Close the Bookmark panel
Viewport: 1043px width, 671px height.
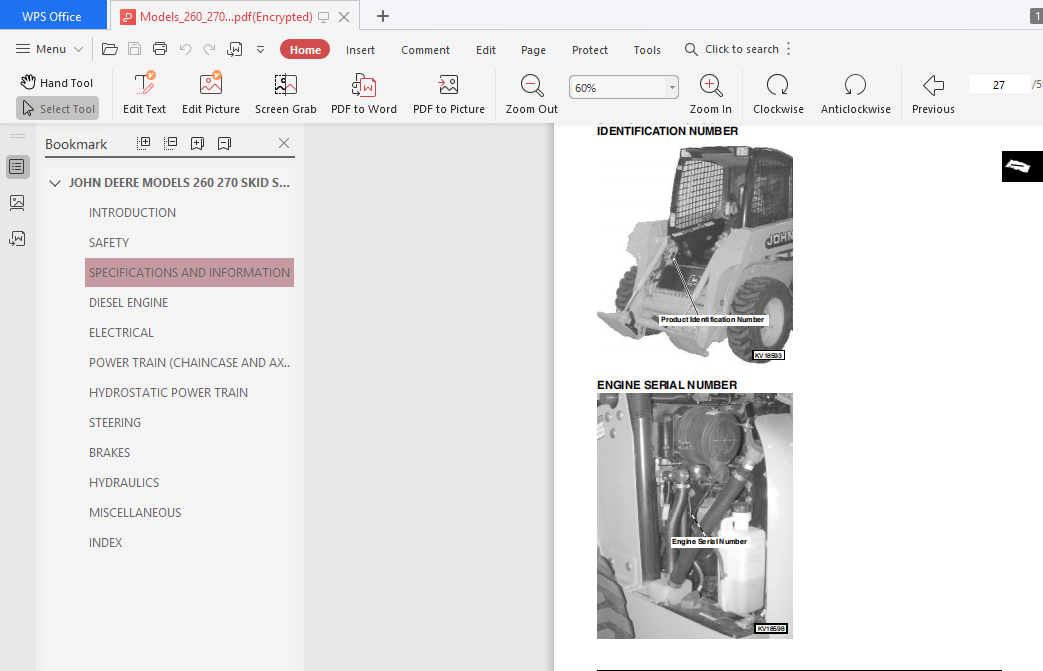(284, 143)
